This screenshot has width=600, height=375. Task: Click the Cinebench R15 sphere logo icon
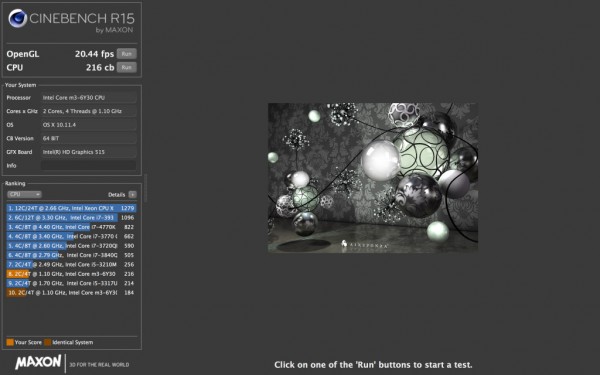point(18,18)
